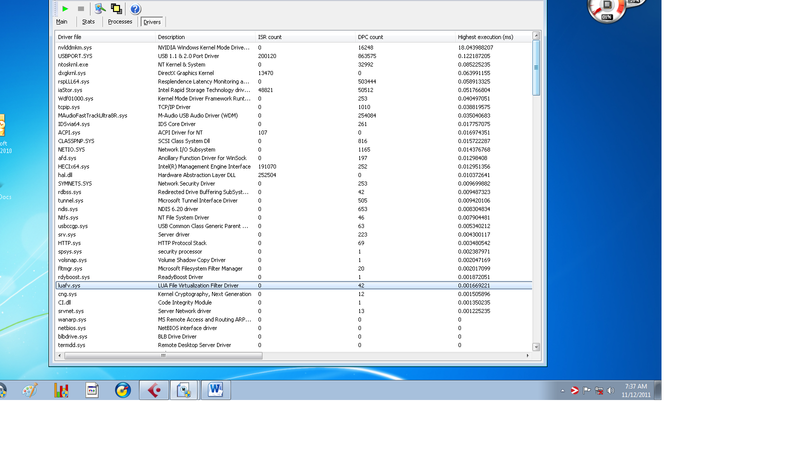Click the 18.043988207 execution time value

475,47
